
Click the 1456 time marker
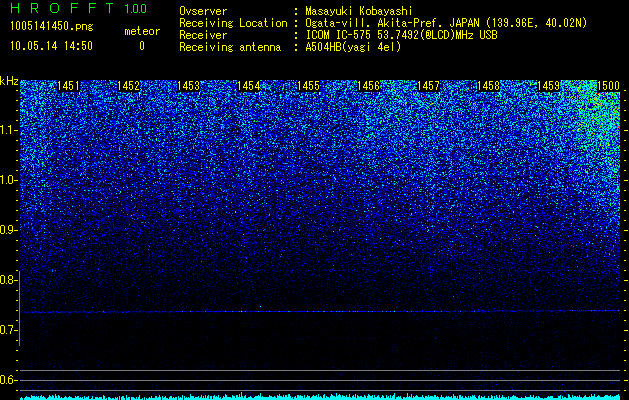368,85
